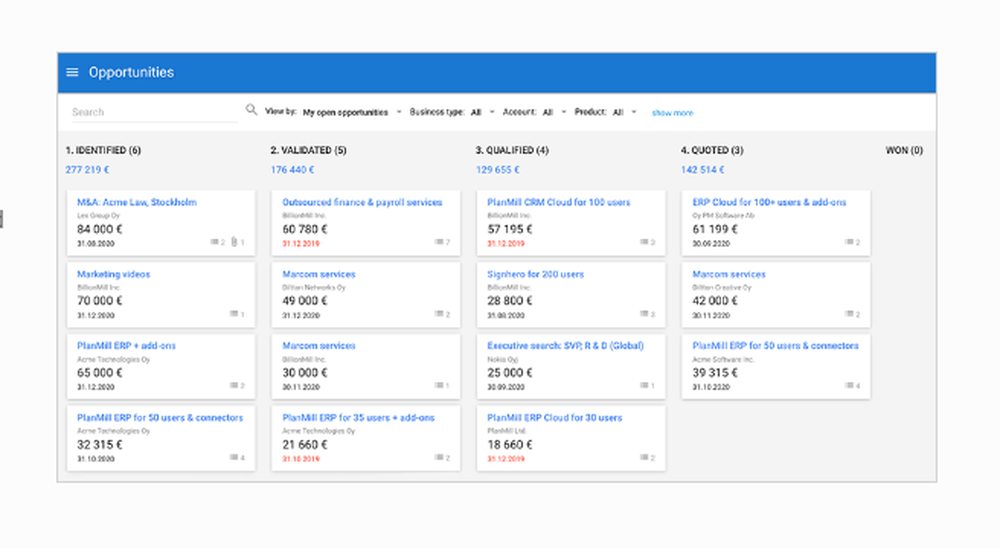
Task: Click the search magnifier icon
Action: point(251,110)
